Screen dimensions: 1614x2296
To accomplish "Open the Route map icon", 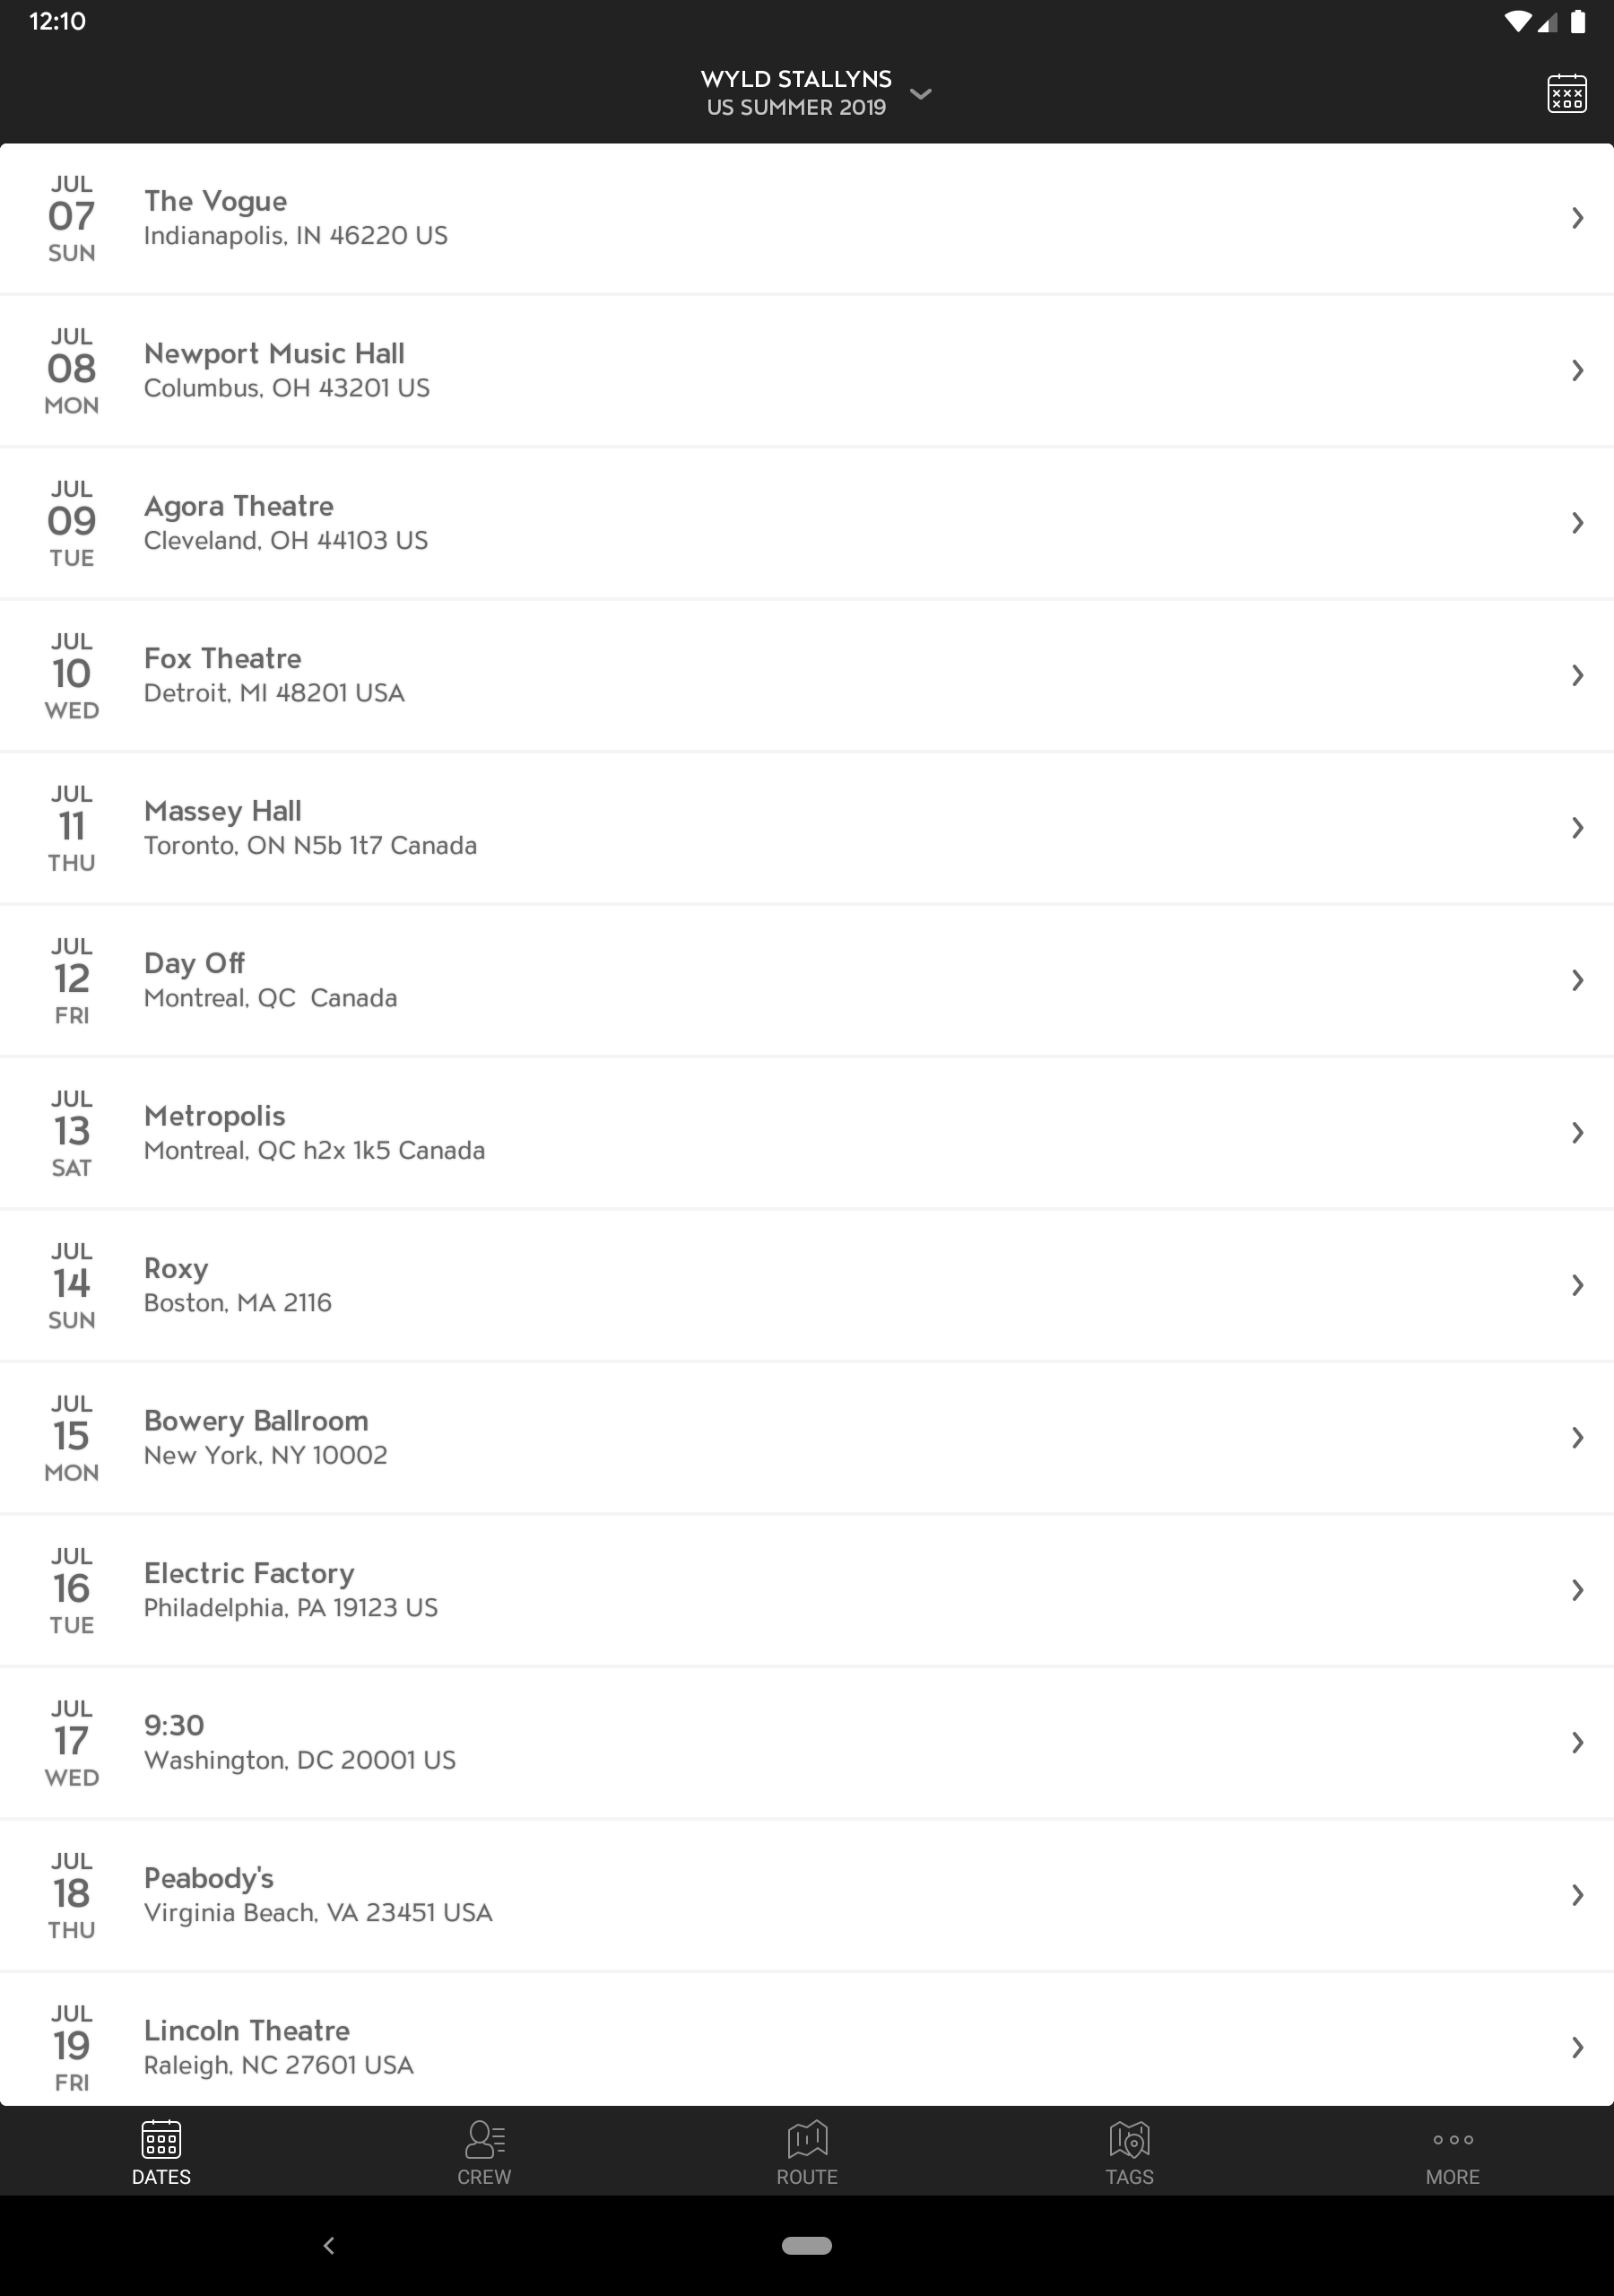I will 807,2139.
